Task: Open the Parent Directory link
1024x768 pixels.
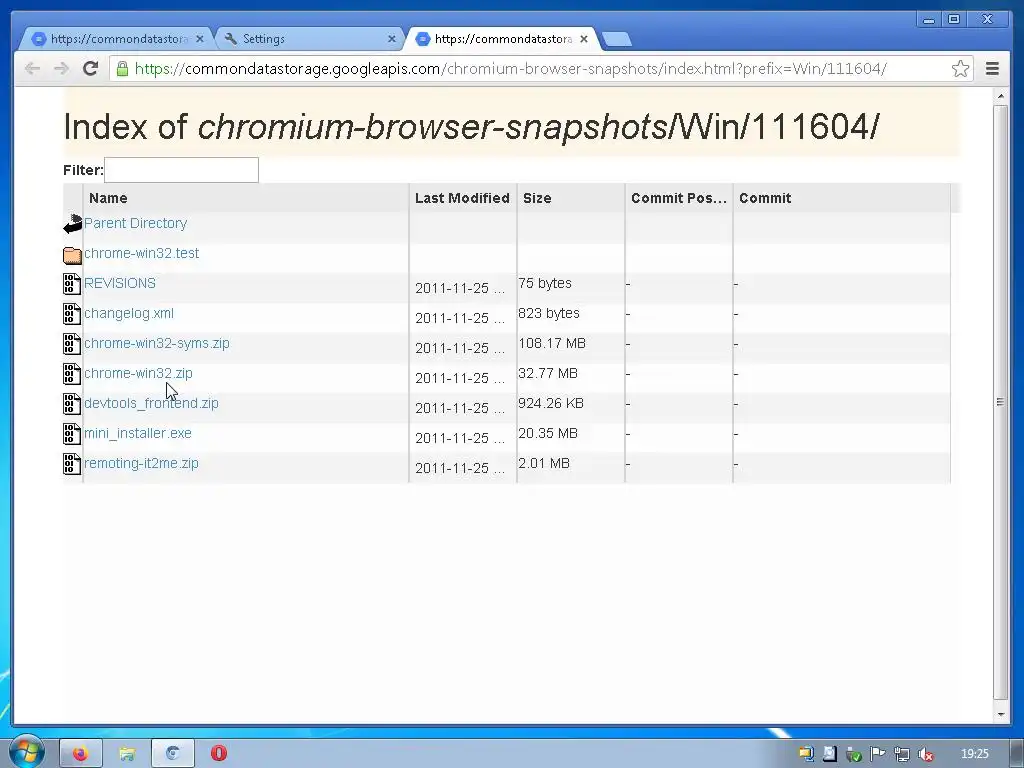Action: click(135, 223)
